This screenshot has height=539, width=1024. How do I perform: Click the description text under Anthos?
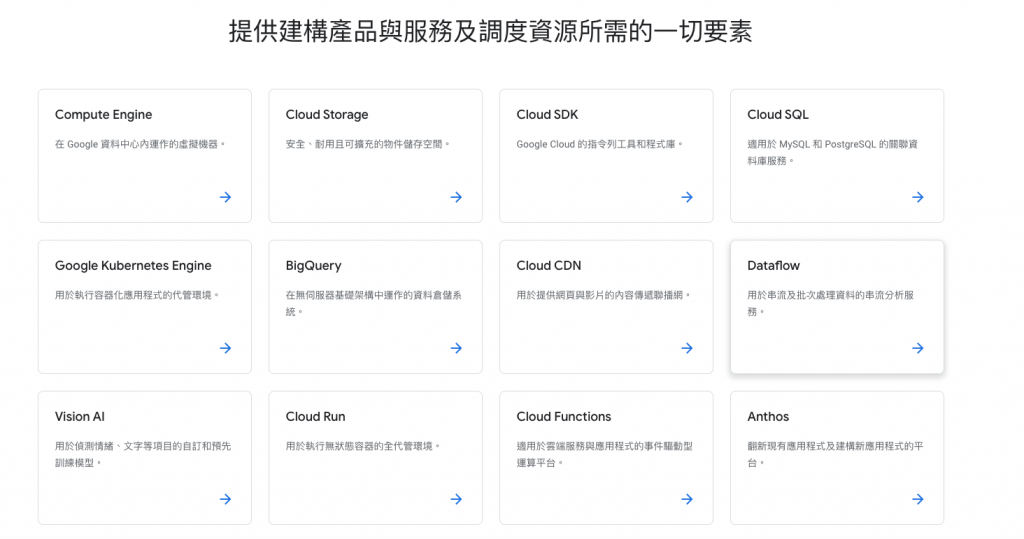pyautogui.click(x=835, y=455)
